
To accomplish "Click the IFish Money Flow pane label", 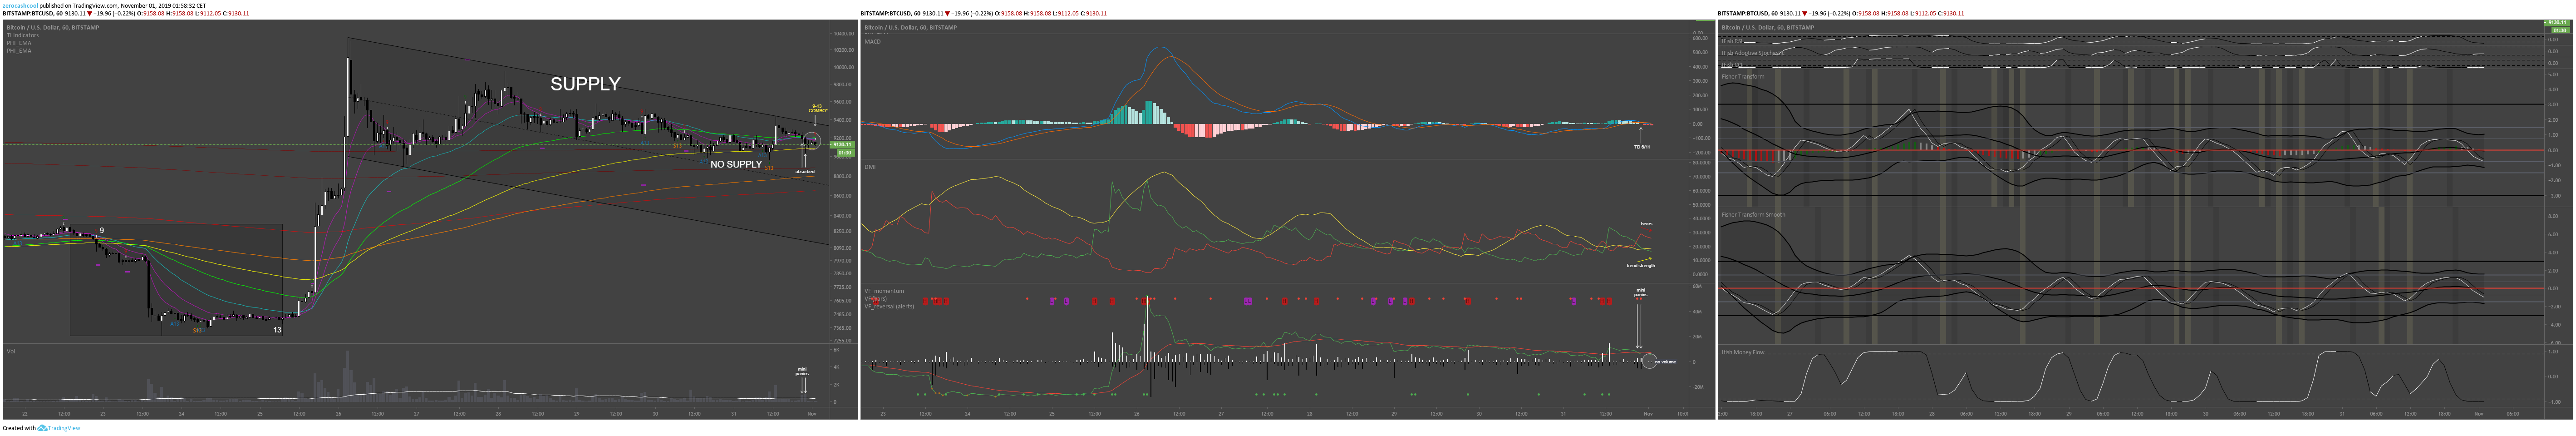I will point(1743,352).
